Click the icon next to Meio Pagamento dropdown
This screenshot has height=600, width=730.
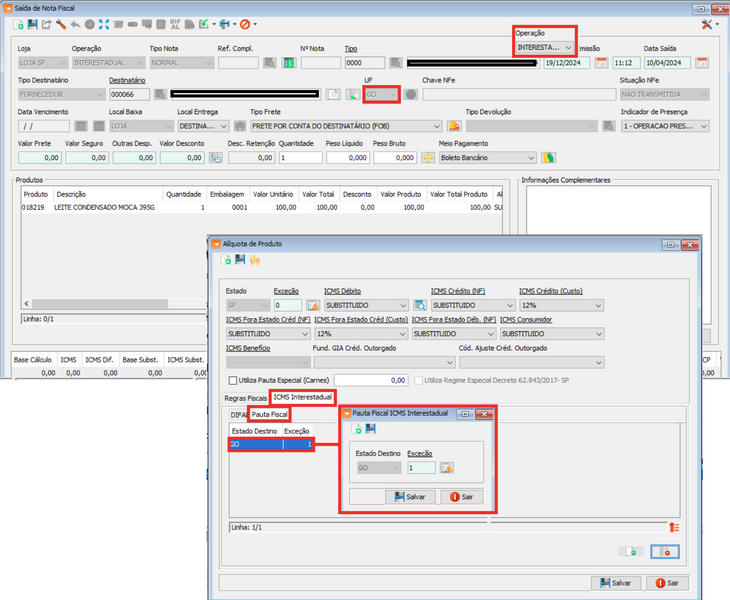pos(548,157)
